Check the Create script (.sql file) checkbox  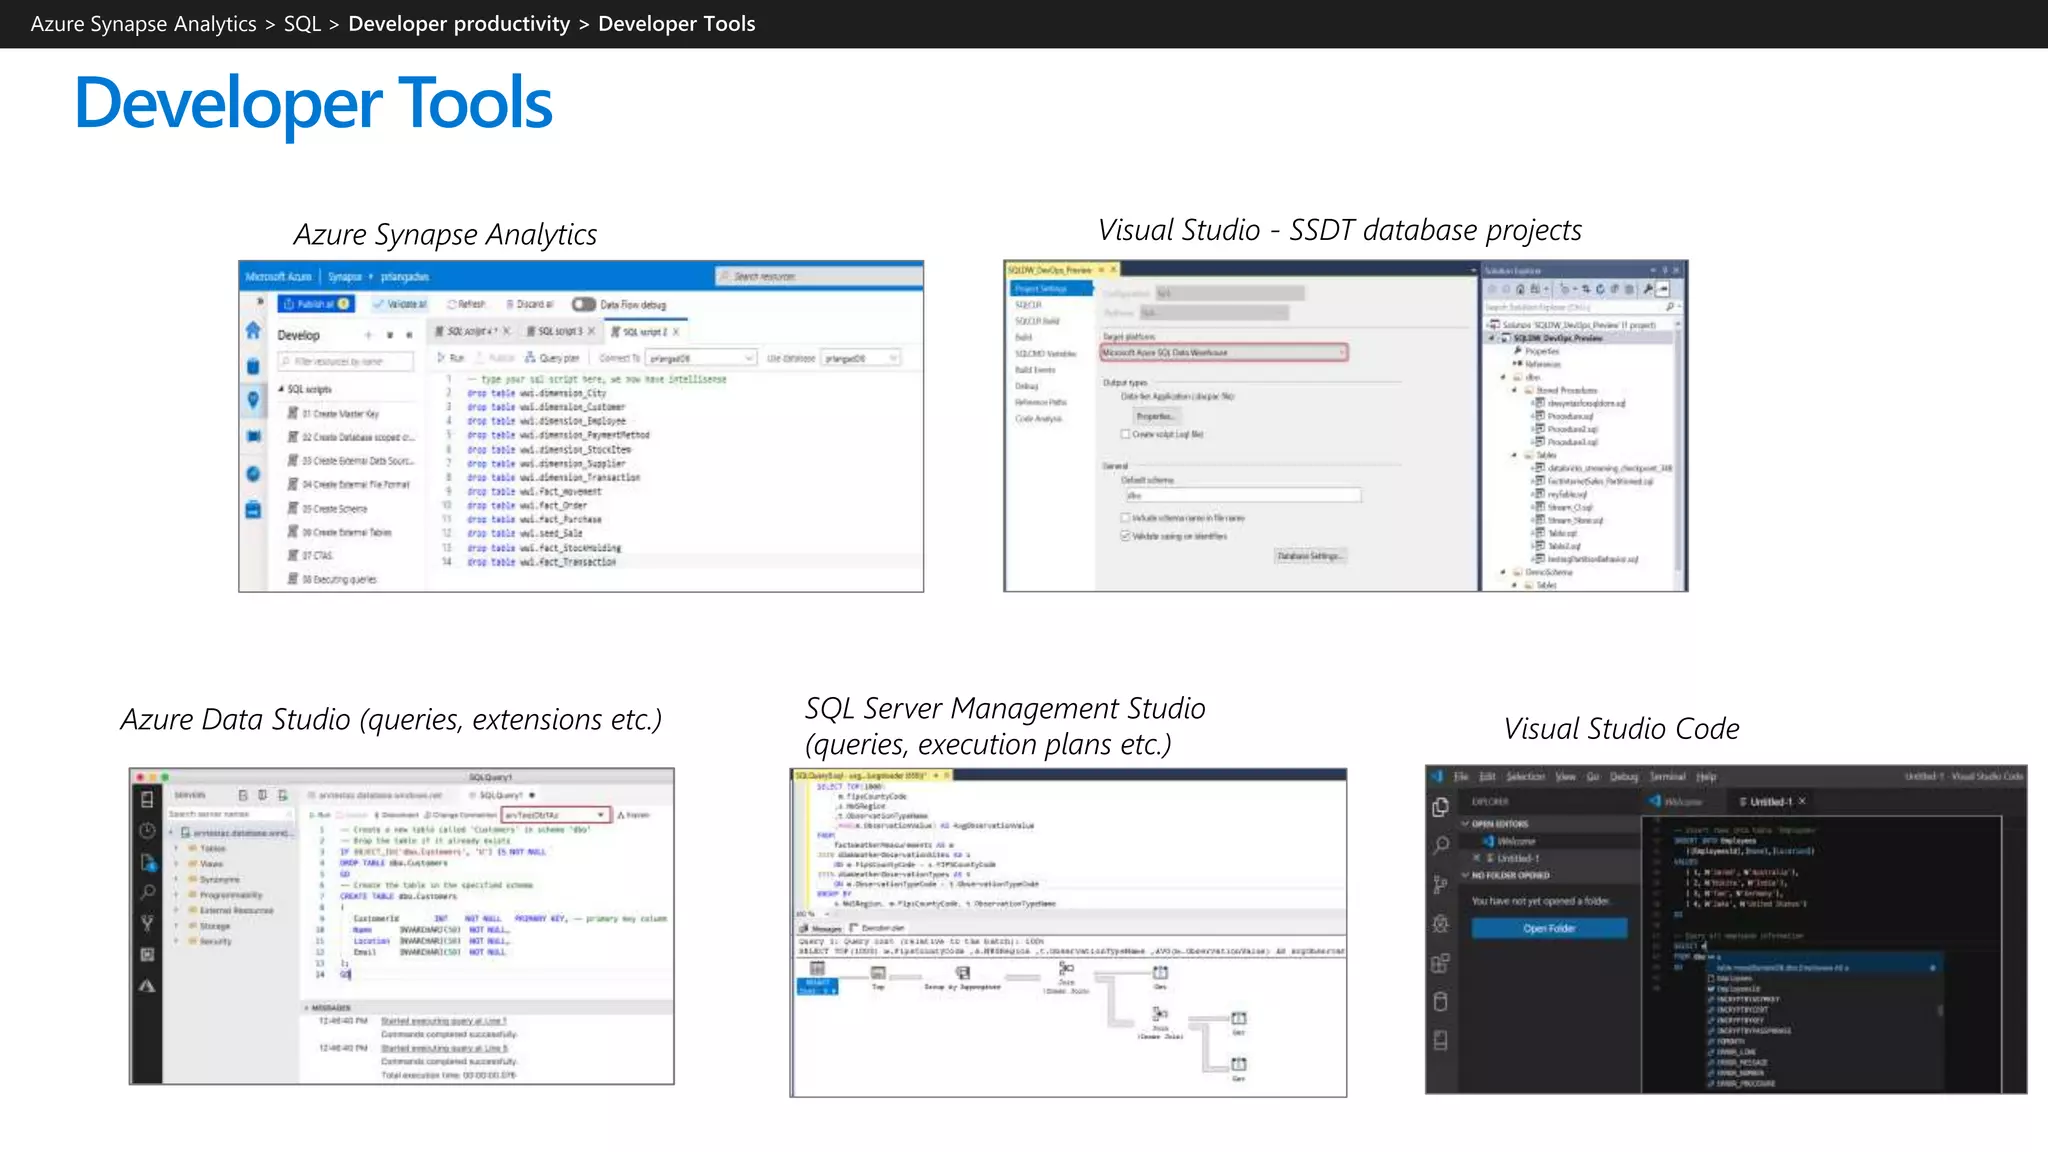pos(1125,434)
